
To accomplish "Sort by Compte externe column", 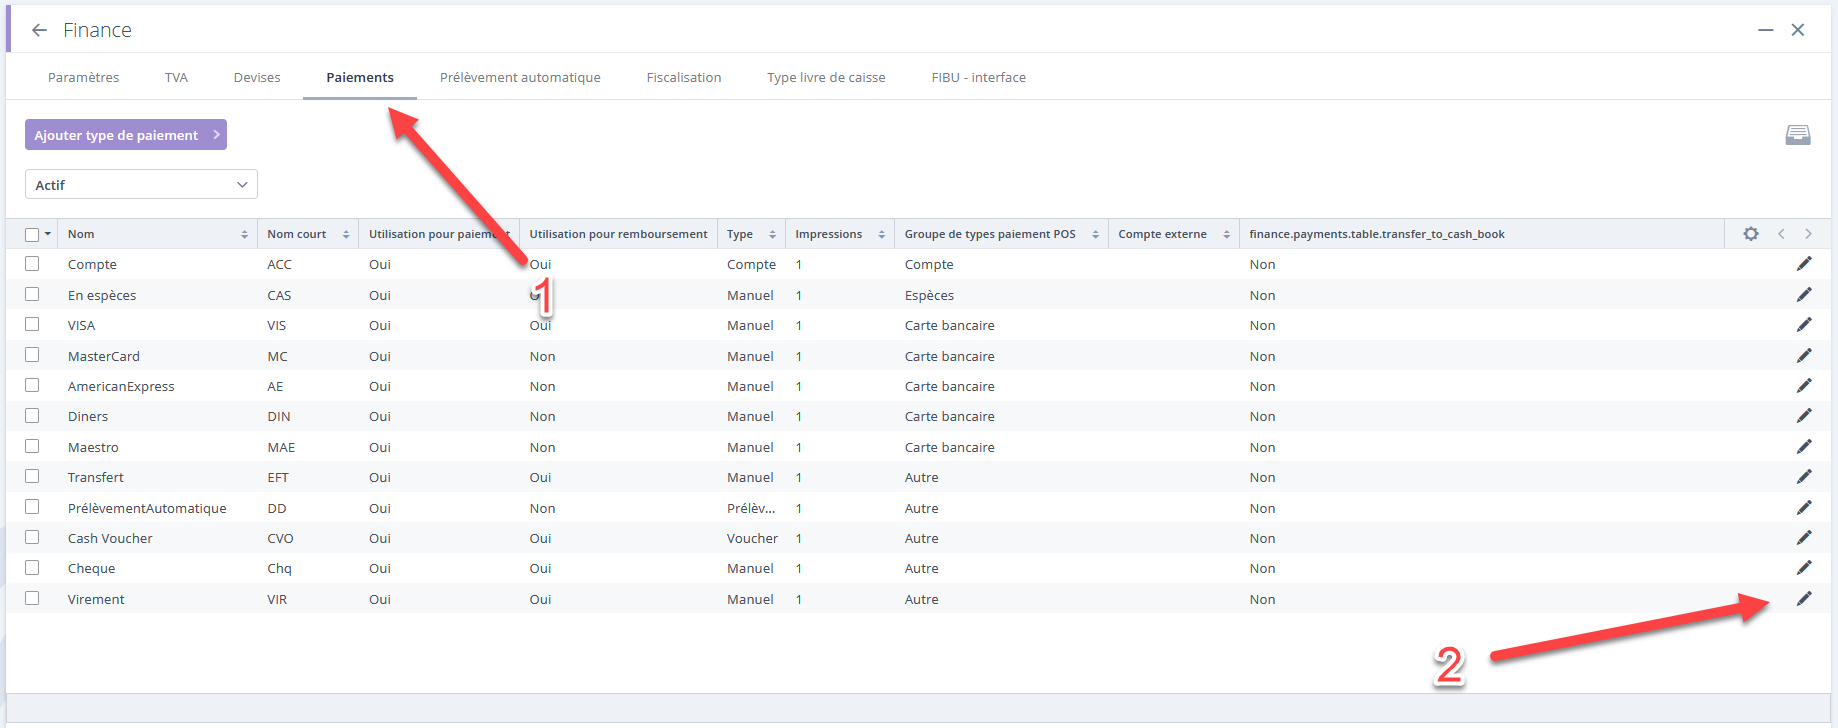I will [1226, 234].
